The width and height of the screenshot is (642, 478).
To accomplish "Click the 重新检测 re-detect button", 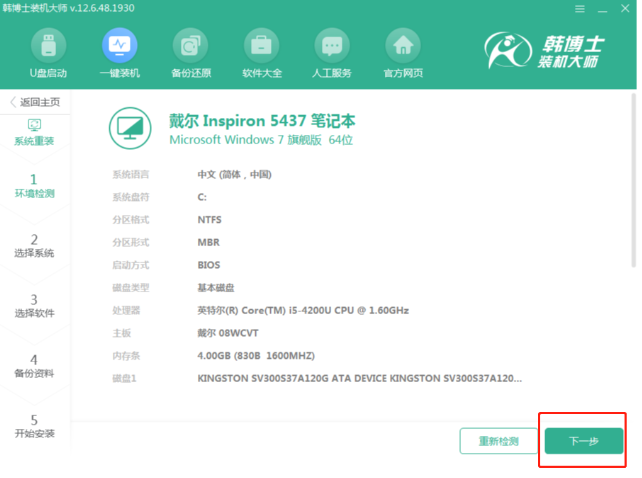I will pos(499,441).
